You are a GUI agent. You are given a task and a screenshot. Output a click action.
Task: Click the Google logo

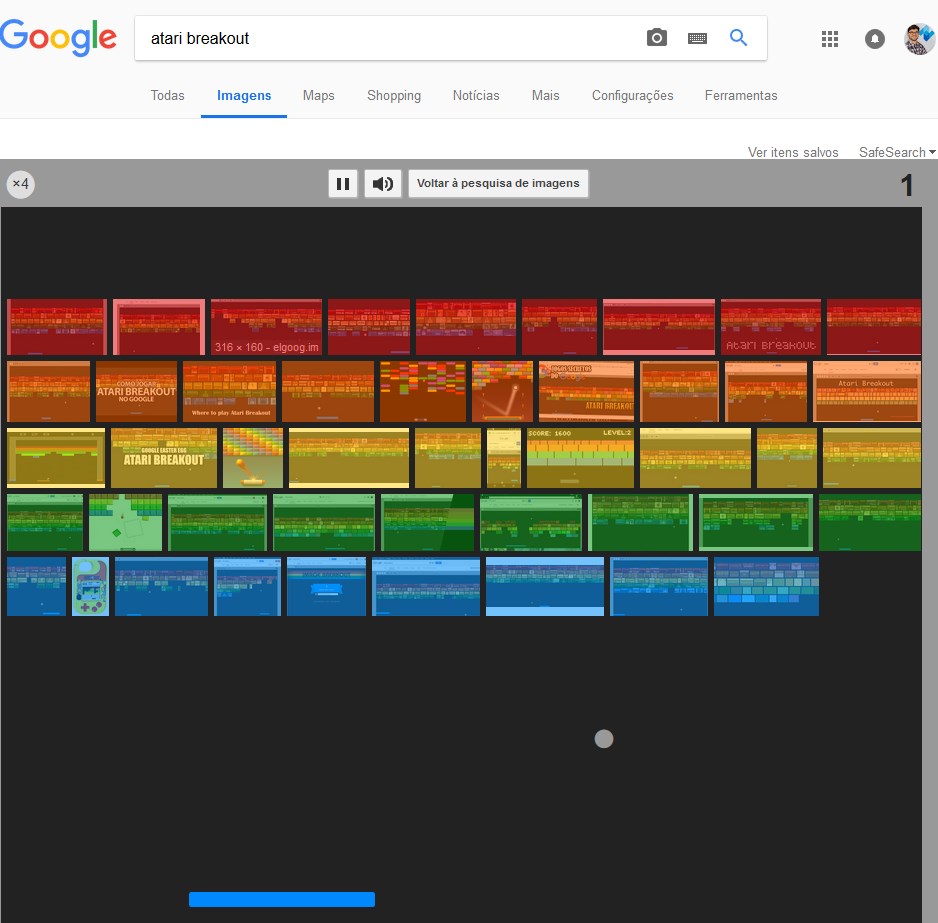tap(58, 37)
